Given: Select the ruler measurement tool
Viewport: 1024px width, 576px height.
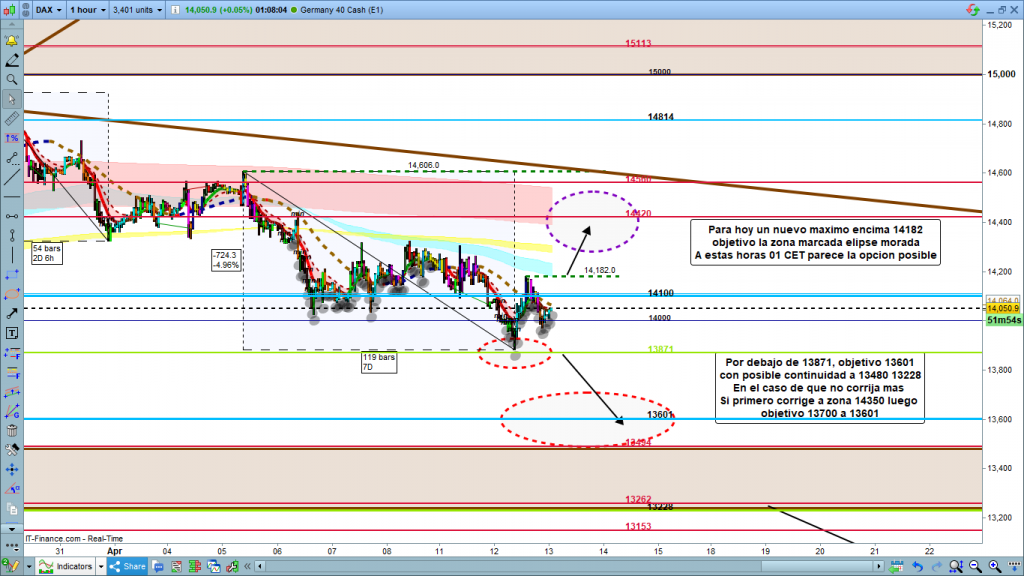Looking at the screenshot, I should point(11,118).
